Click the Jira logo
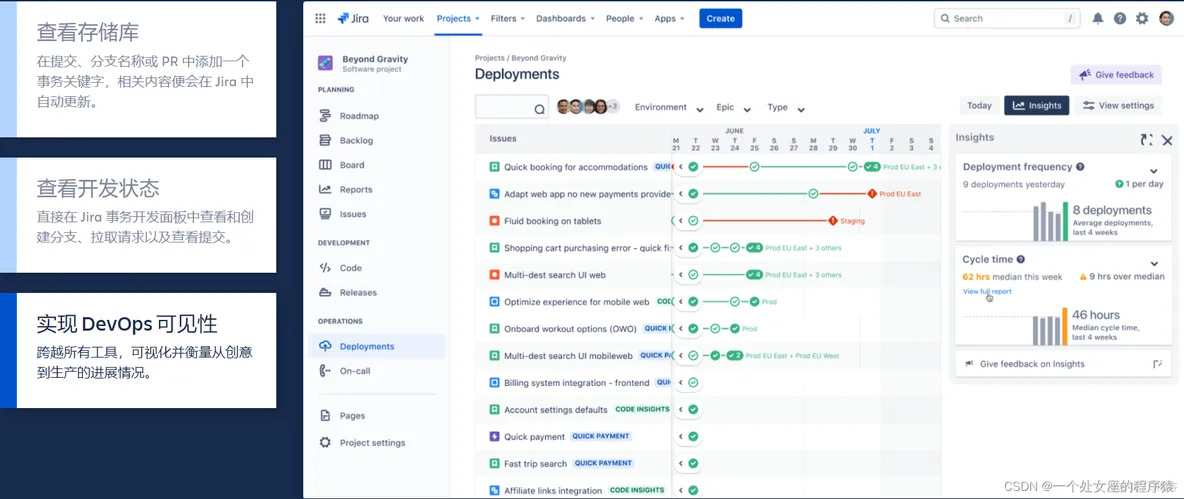The width and height of the screenshot is (1184, 499). [353, 18]
